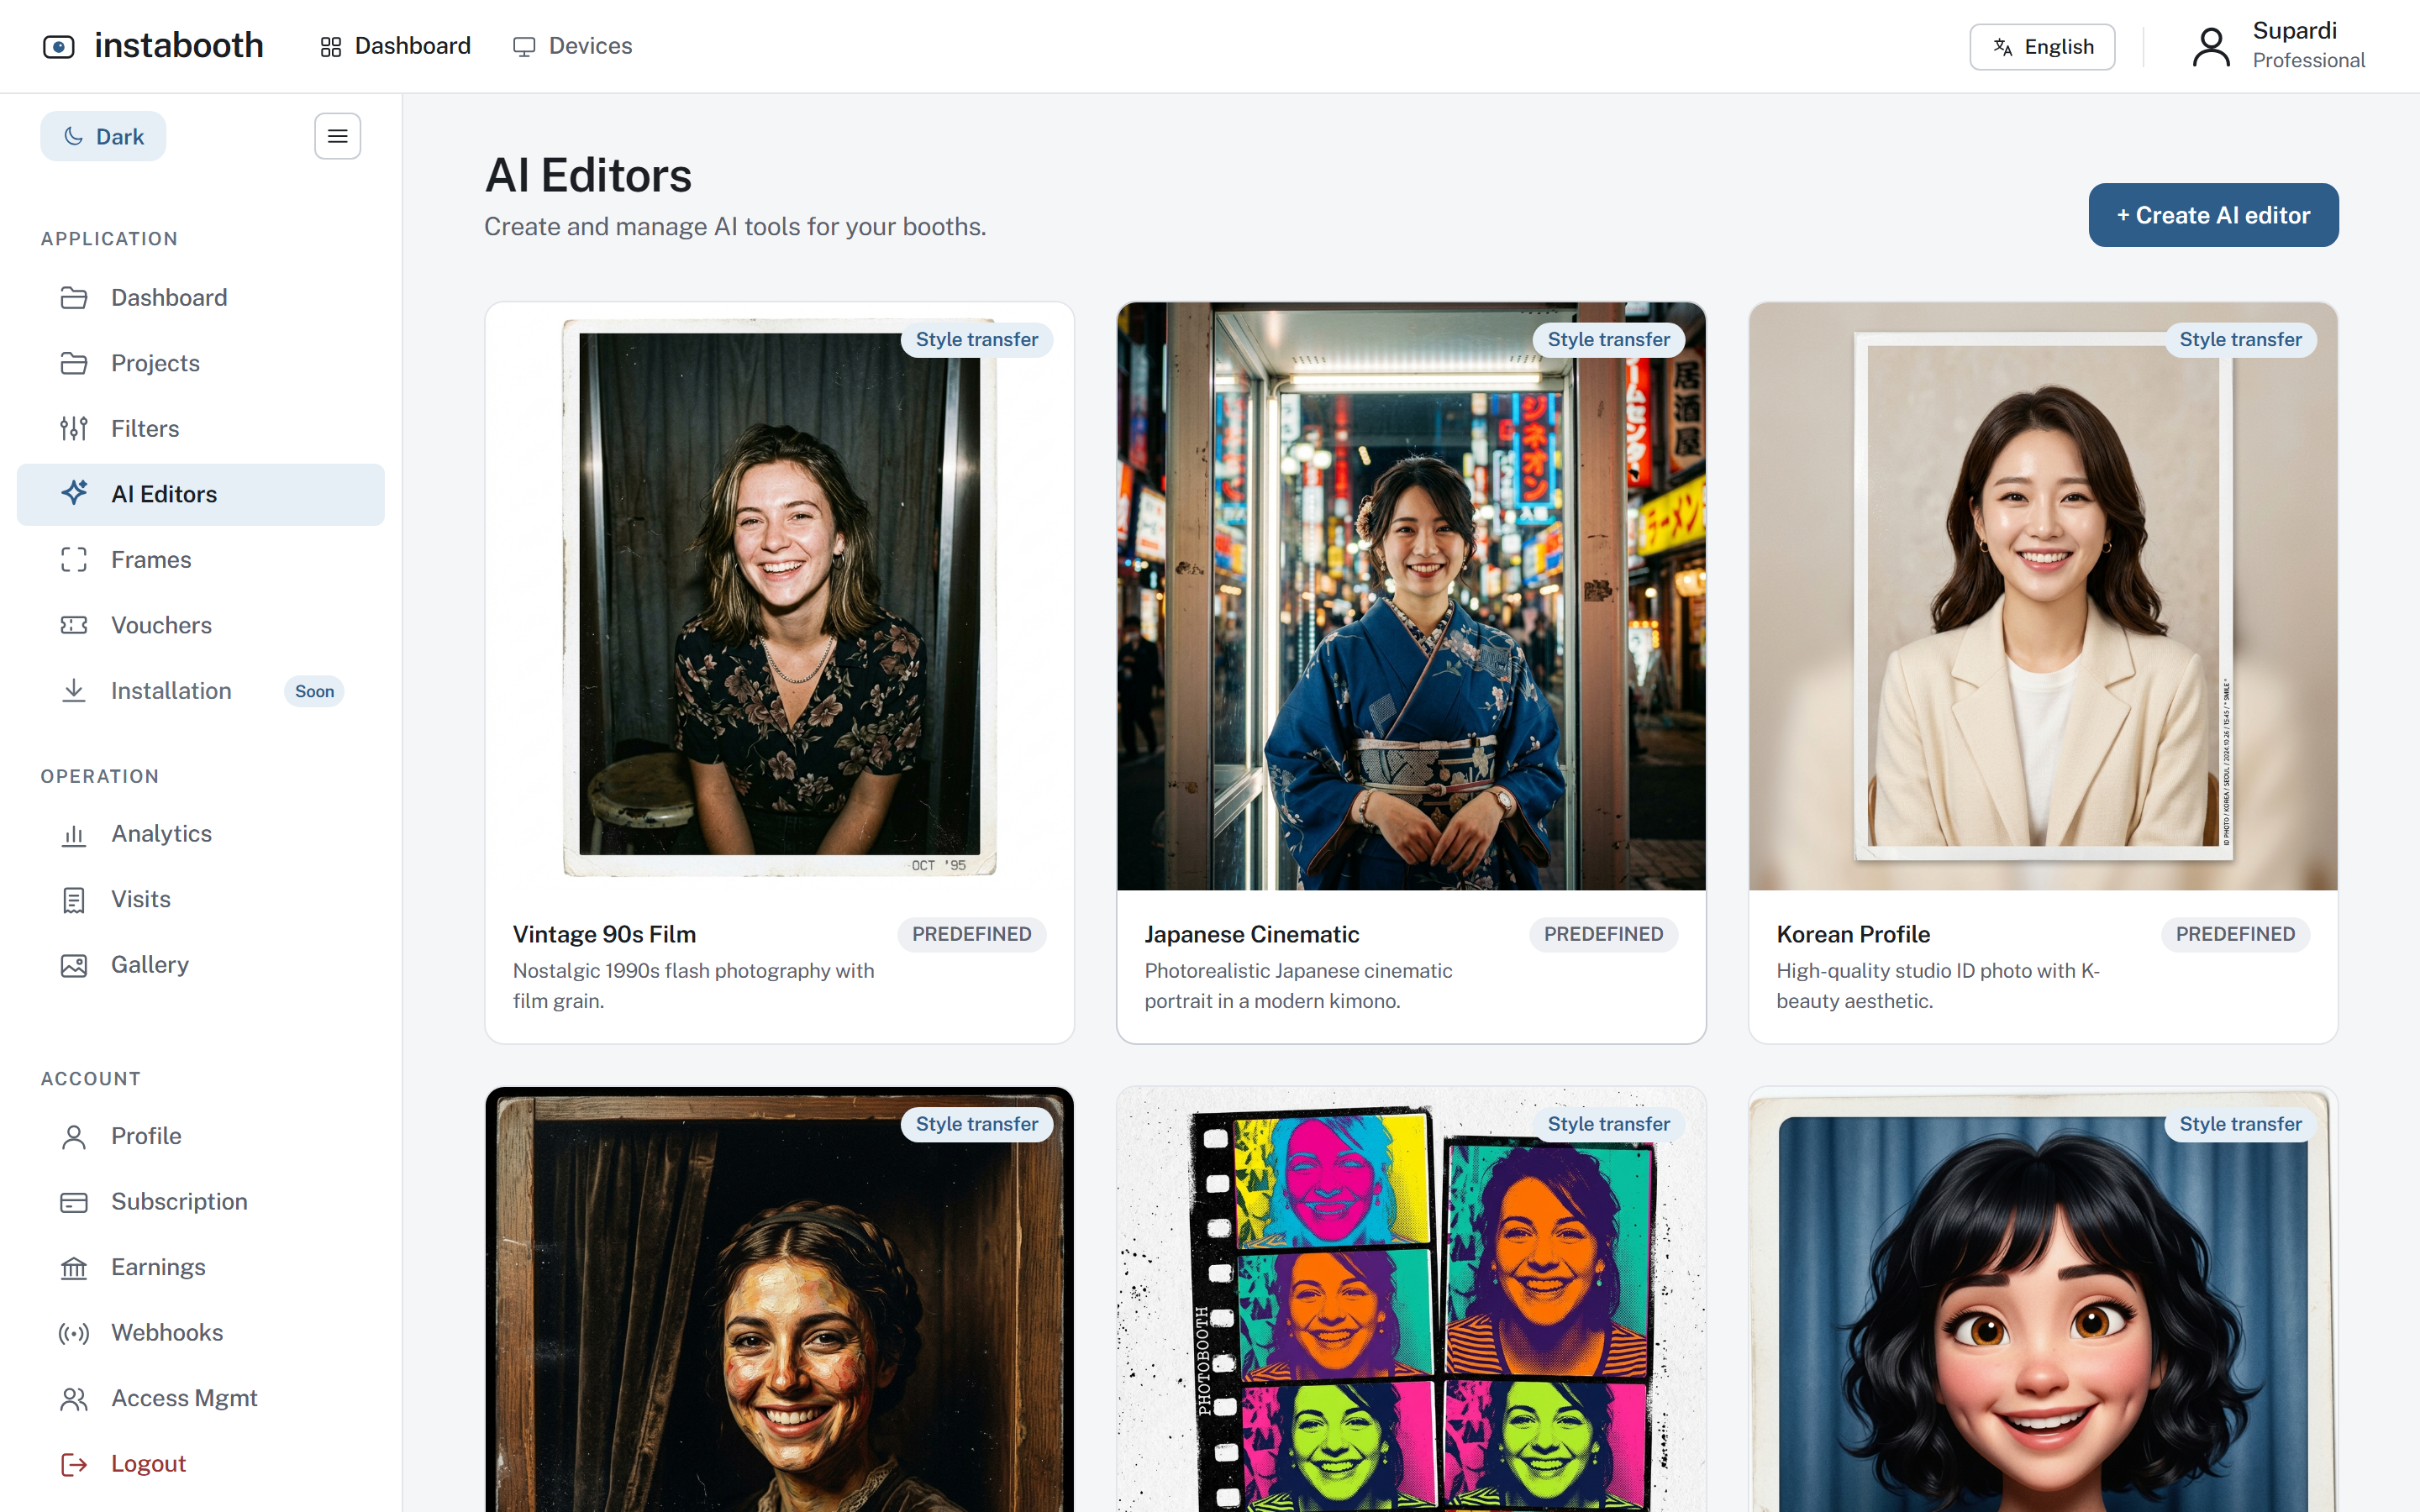Click the sidebar Dashboard folder icon

[74, 298]
